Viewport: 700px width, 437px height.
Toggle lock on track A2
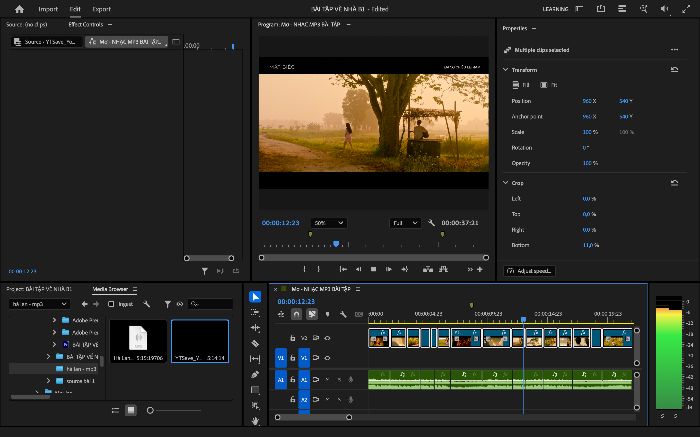pos(292,400)
